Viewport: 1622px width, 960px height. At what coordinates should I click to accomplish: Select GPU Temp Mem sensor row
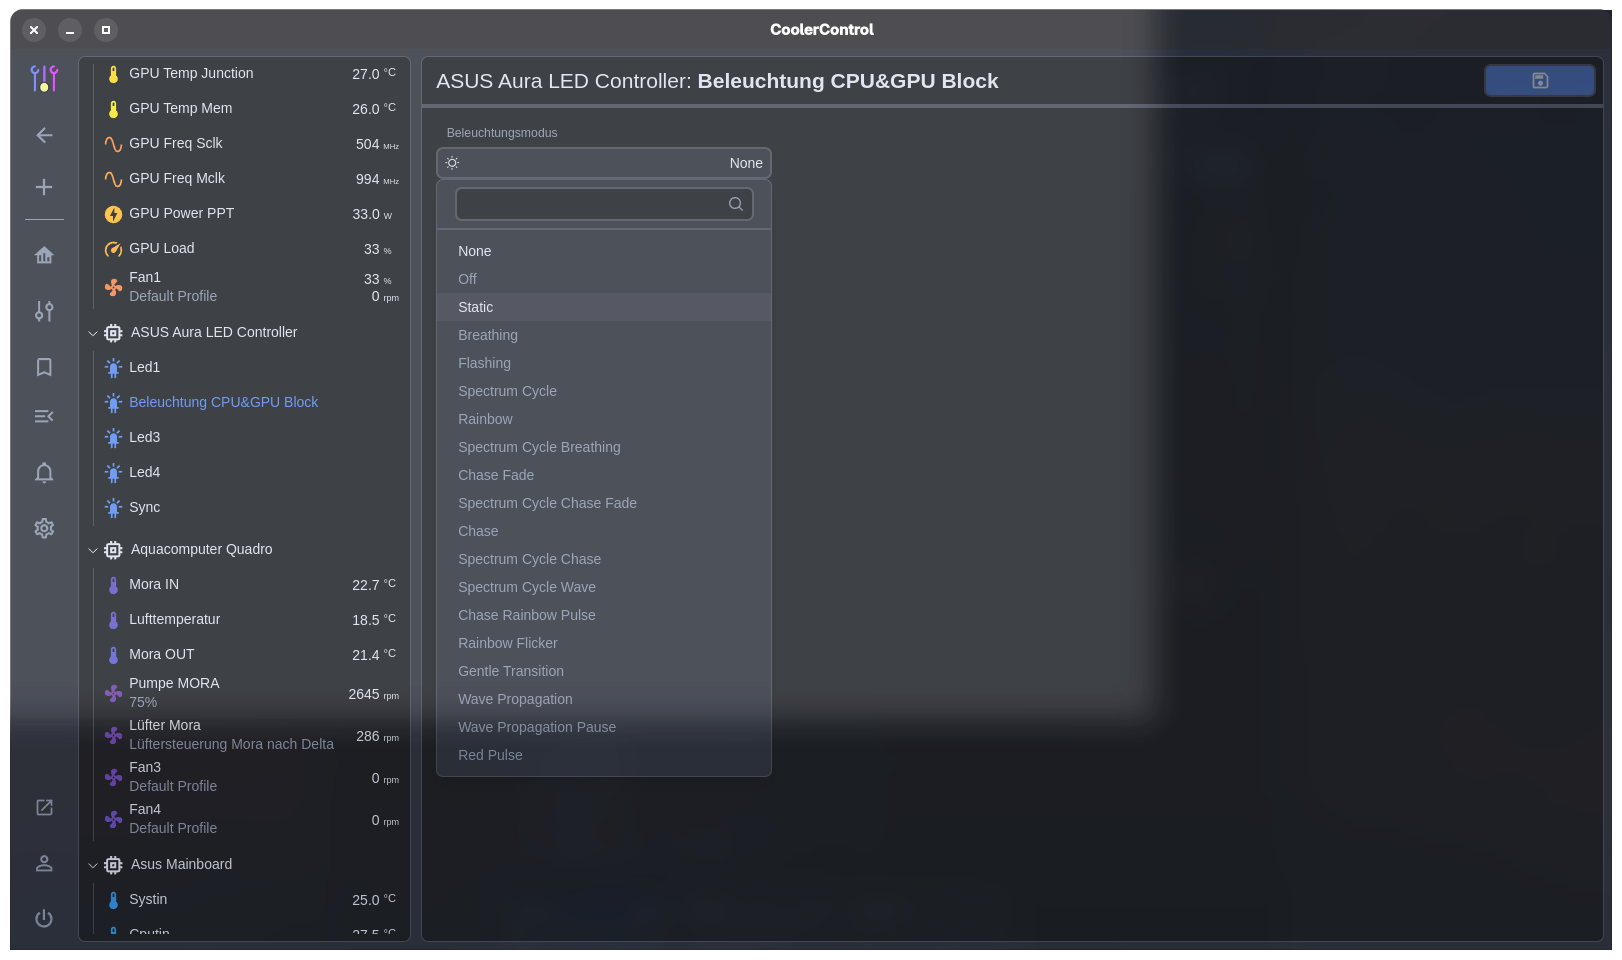pos(250,108)
